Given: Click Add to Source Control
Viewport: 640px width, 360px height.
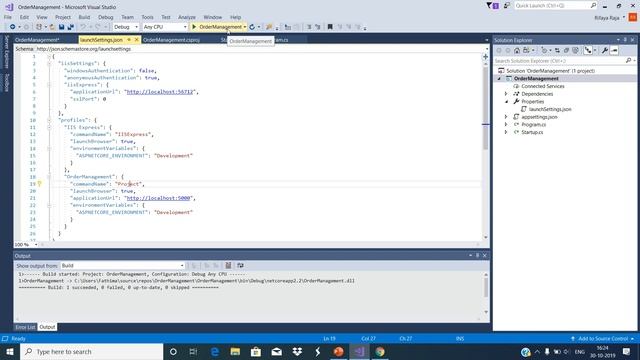Looking at the screenshot, I should click(602, 338).
